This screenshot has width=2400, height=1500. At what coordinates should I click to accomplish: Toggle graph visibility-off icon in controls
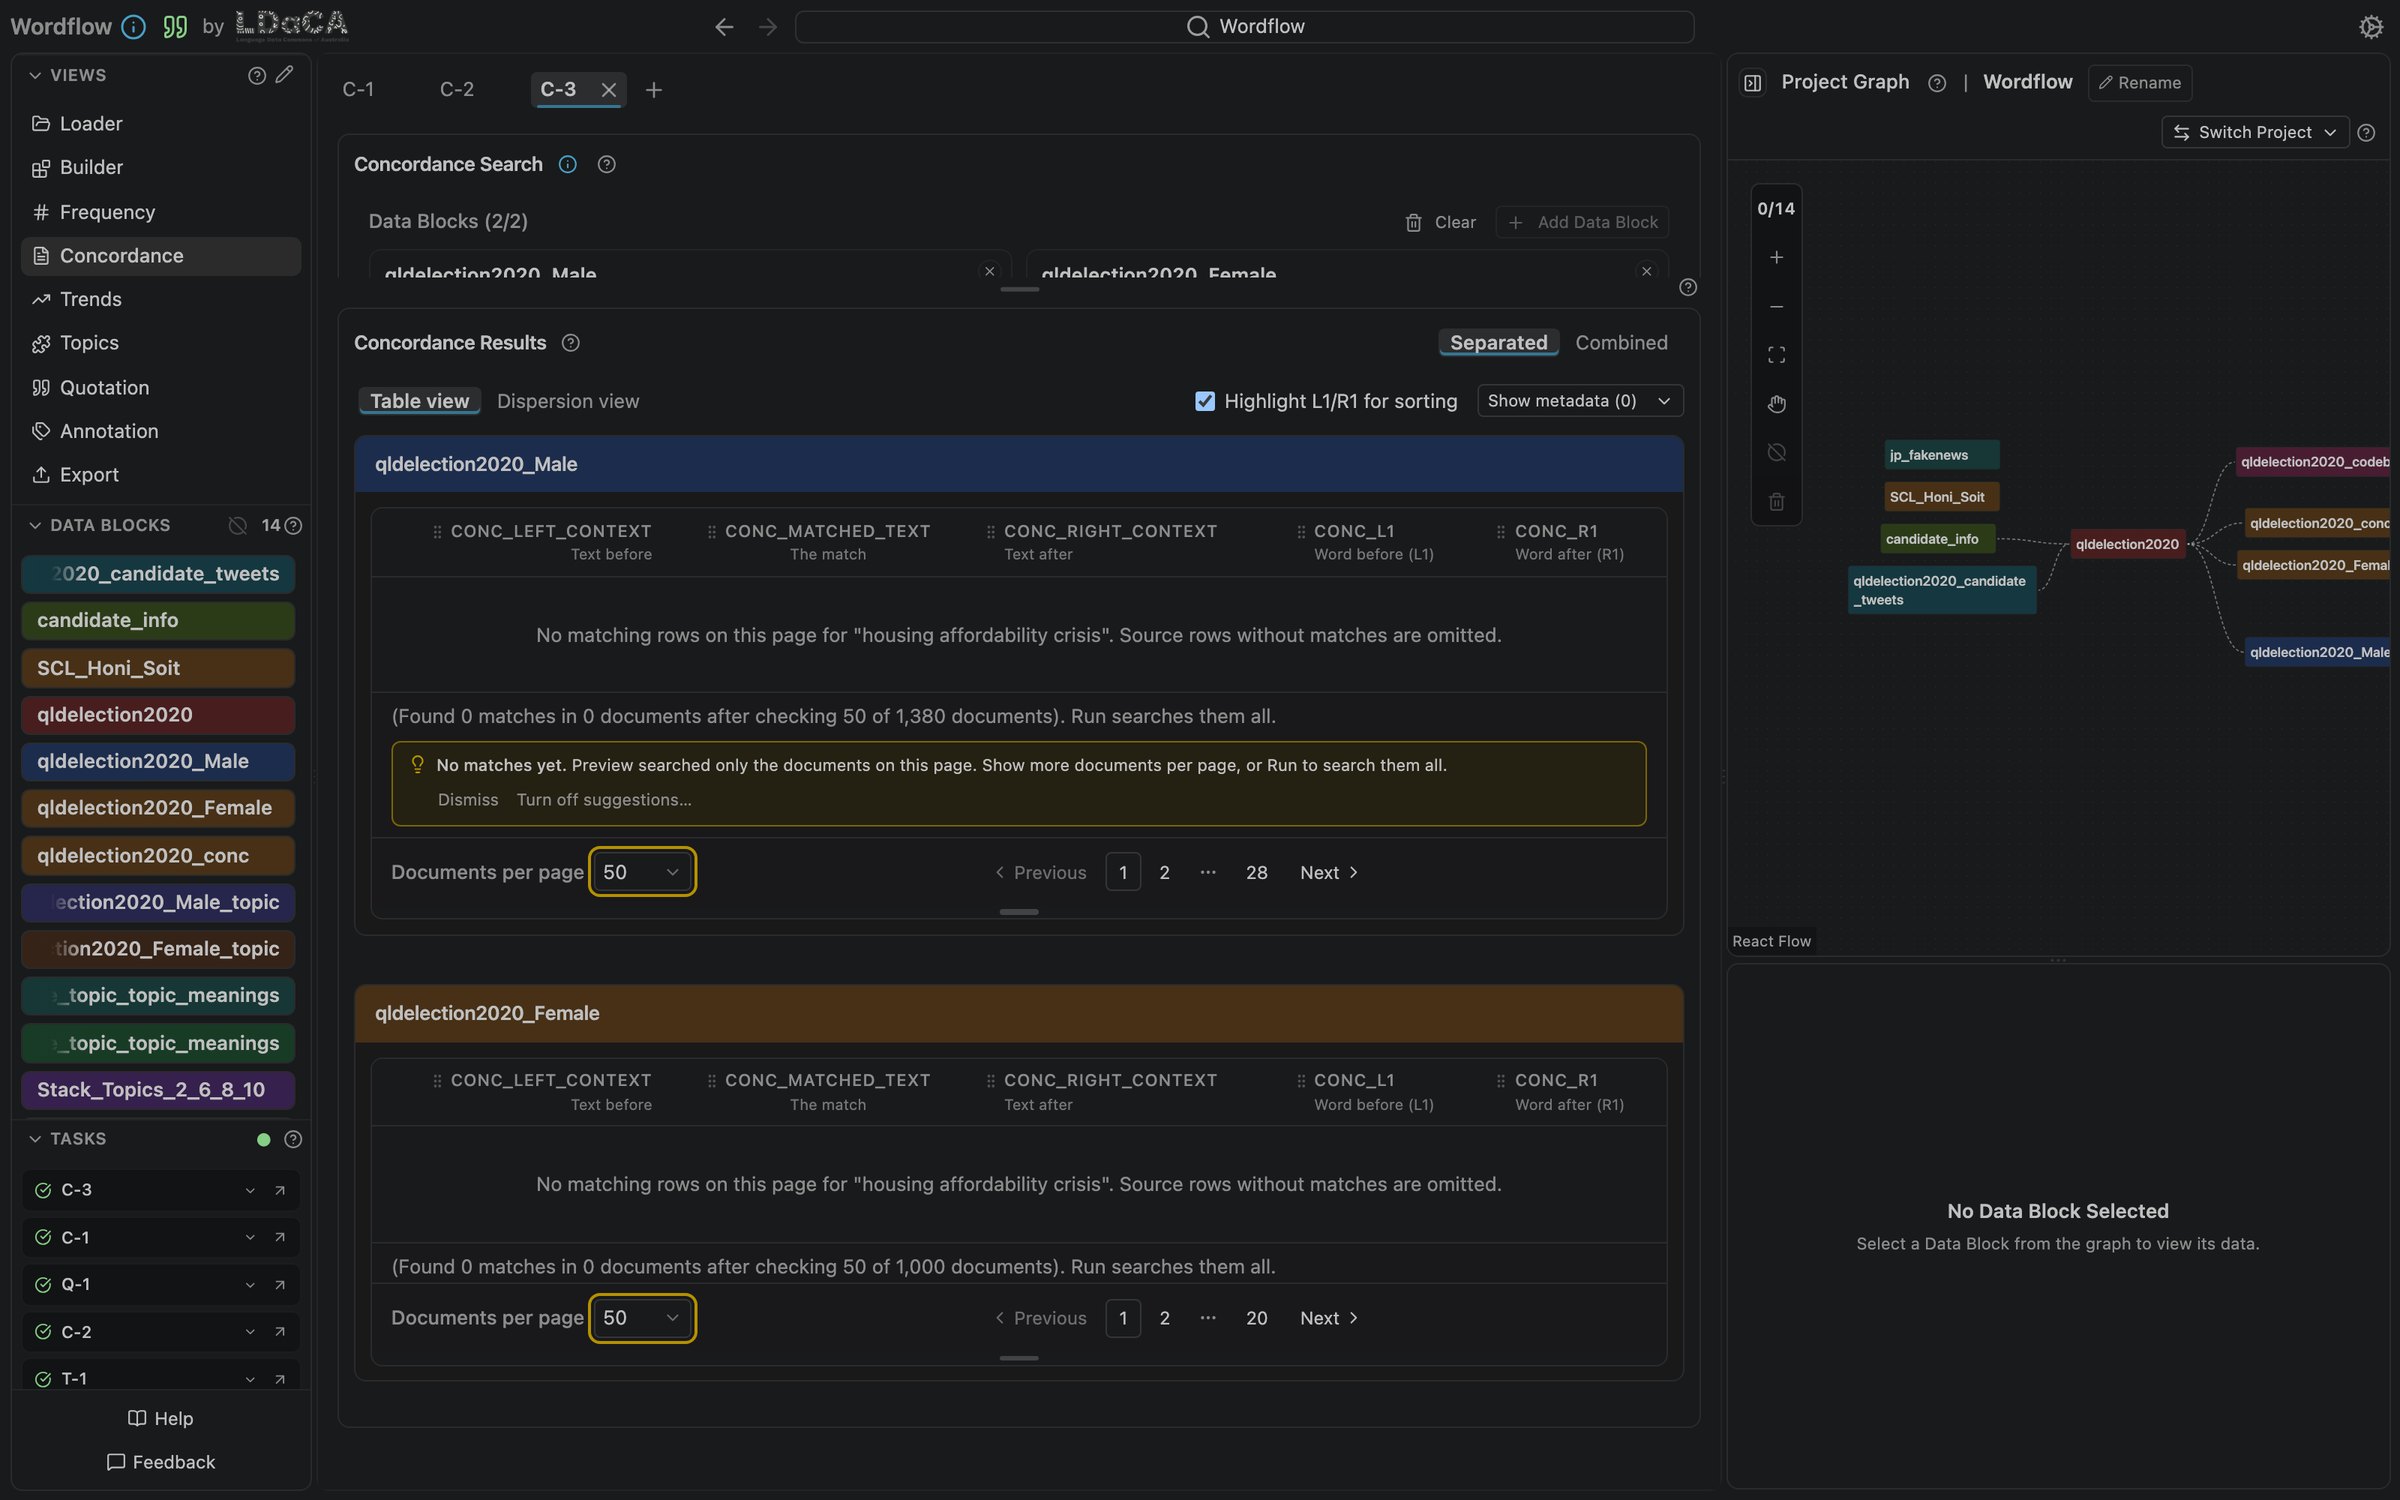pyautogui.click(x=1776, y=453)
